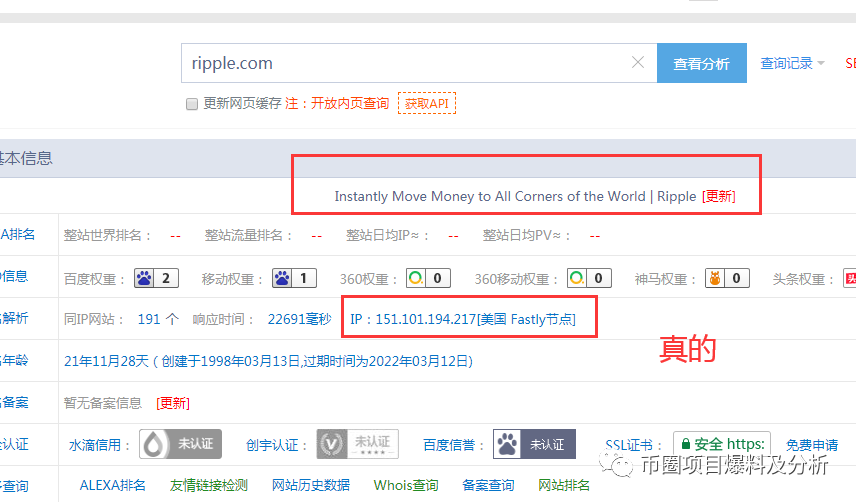Click the Baidu paw icon for 百度权重
Screen dimensions: 856x502
point(144,278)
